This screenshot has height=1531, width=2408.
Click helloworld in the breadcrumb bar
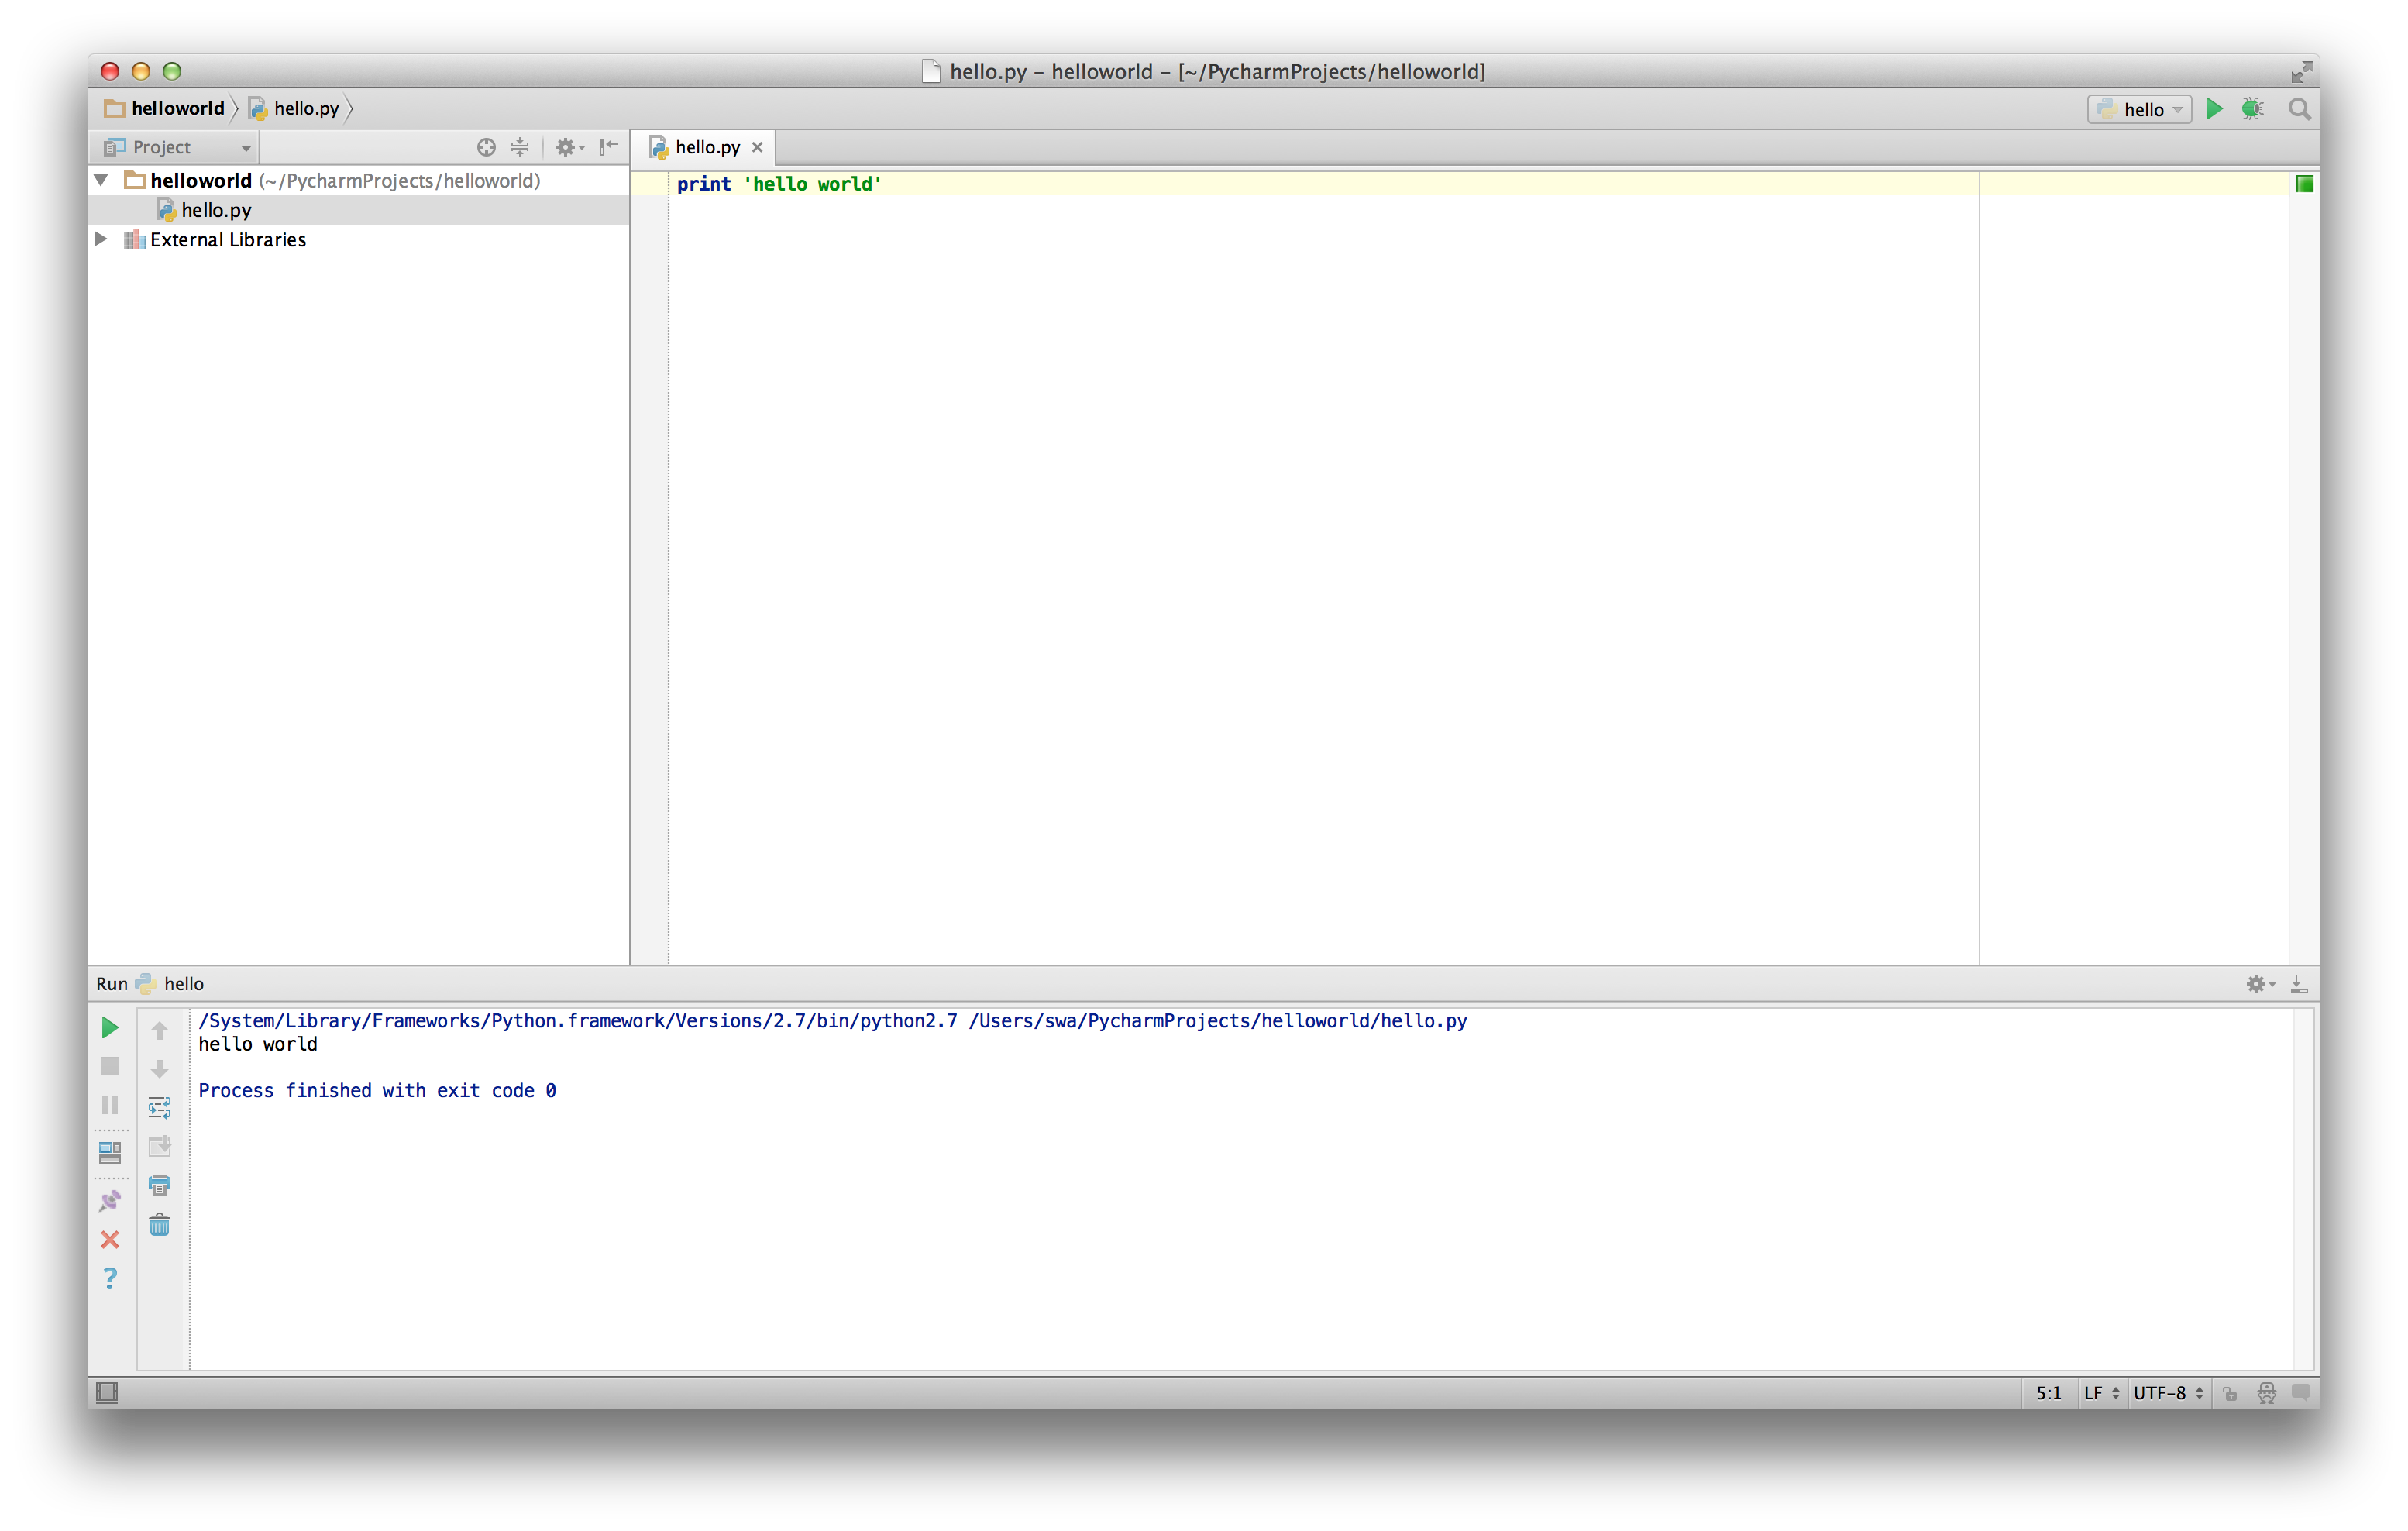(x=177, y=108)
